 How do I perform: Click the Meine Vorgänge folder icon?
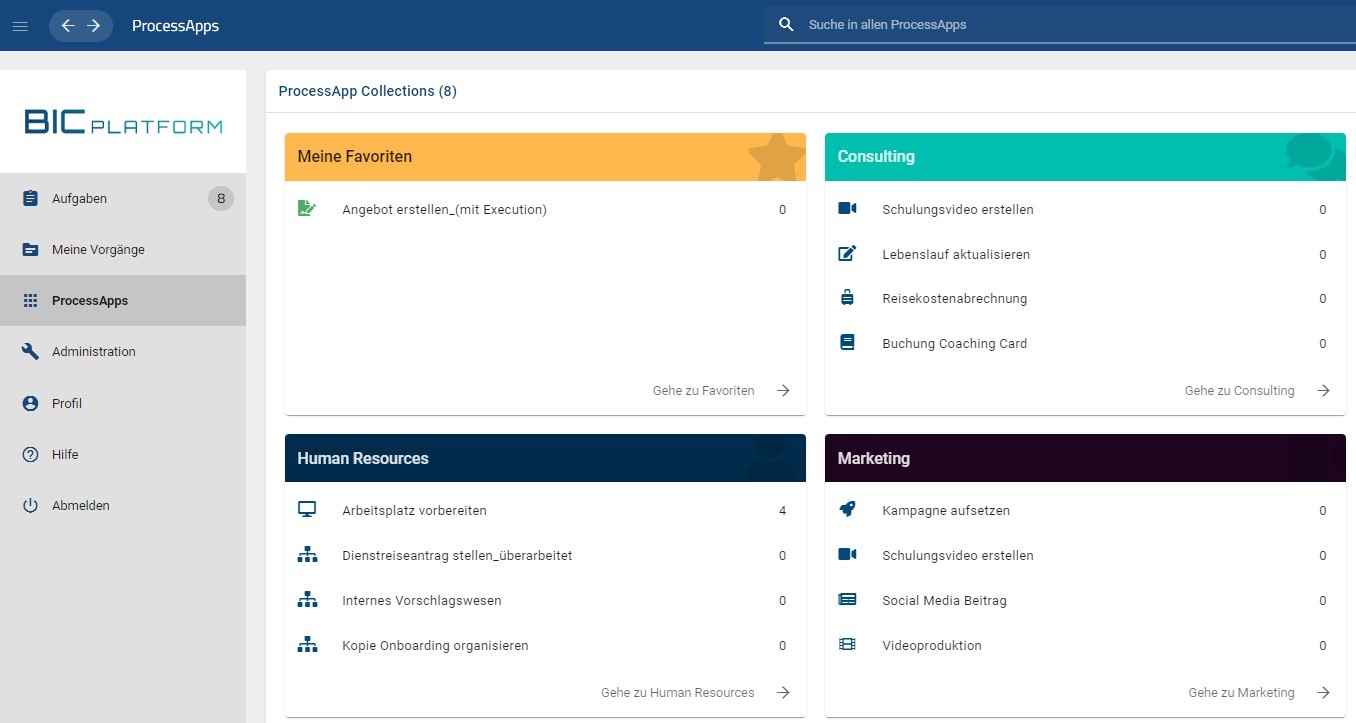pos(30,250)
